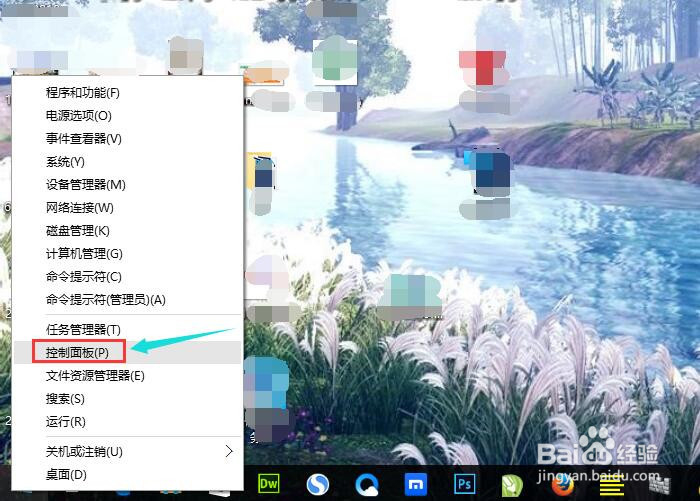Click the yellow lines taskbar icon
This screenshot has width=700, height=501.
612,487
